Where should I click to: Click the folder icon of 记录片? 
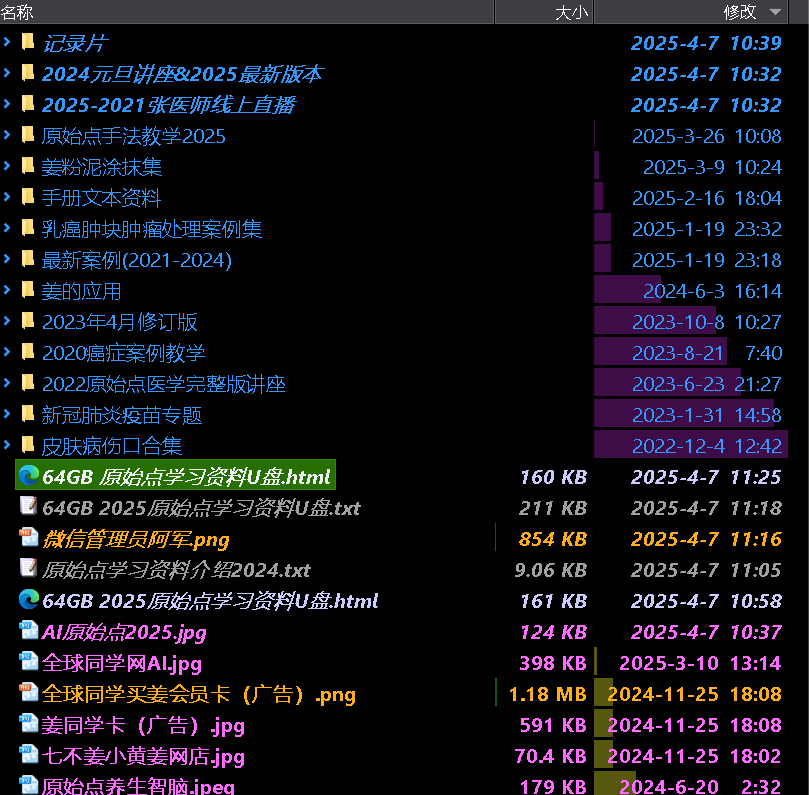[x=29, y=42]
